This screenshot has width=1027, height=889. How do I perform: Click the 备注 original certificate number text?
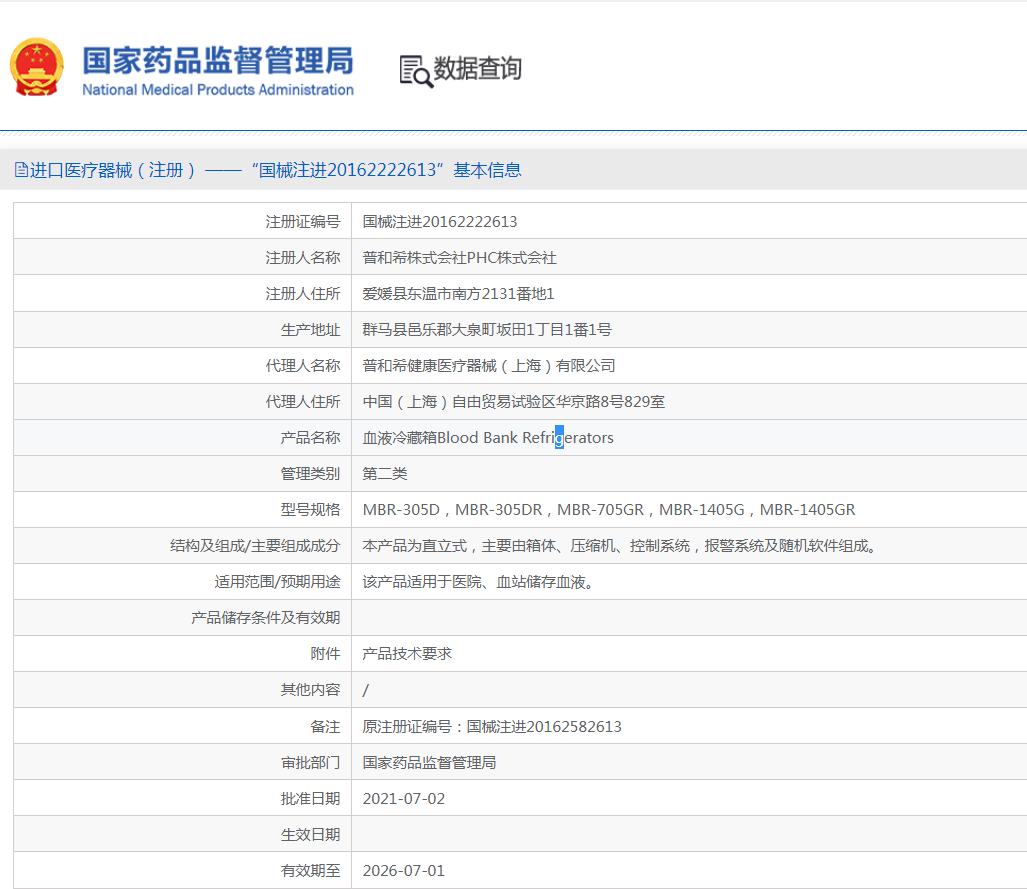(492, 726)
